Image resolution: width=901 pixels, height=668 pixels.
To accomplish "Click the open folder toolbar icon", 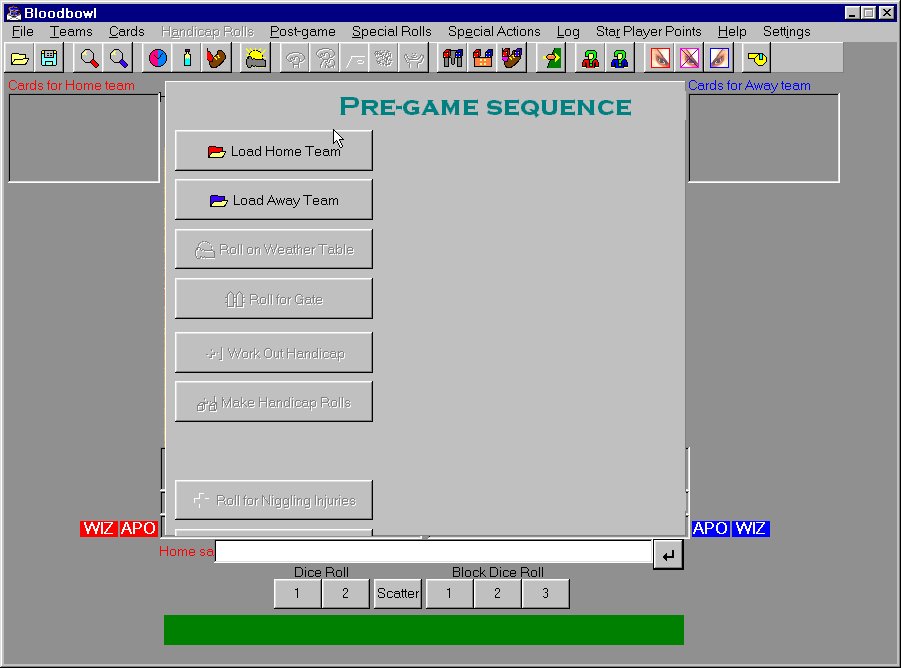I will (x=20, y=58).
